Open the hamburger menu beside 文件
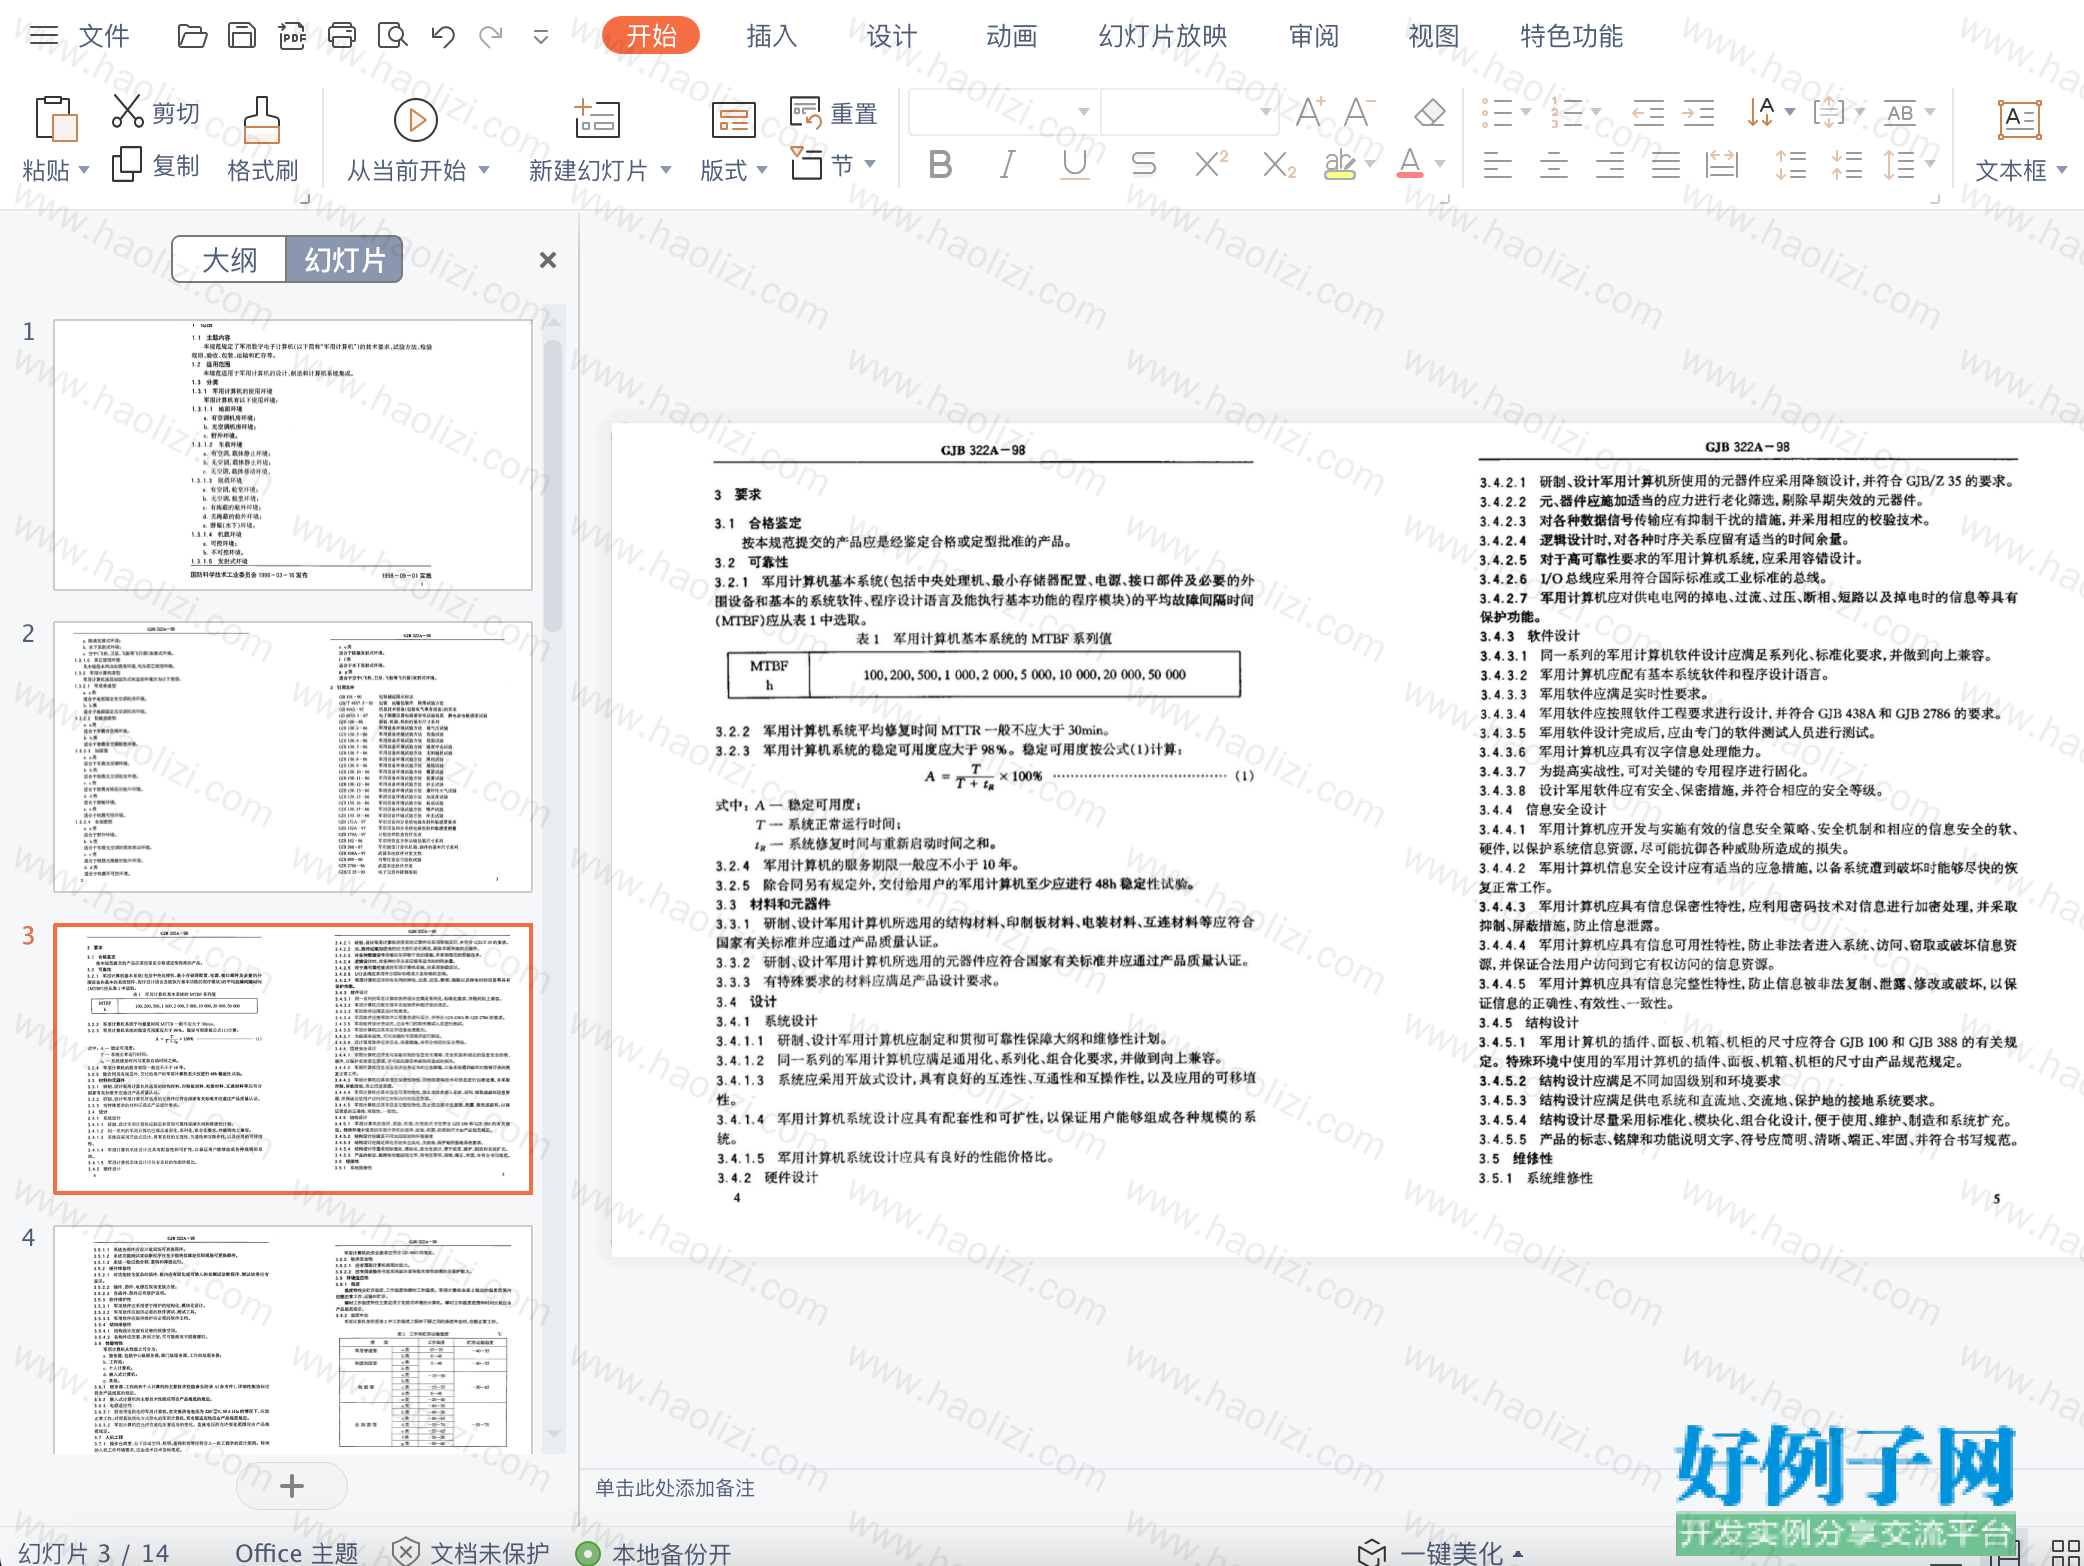The height and width of the screenshot is (1566, 2084). pos(44,37)
